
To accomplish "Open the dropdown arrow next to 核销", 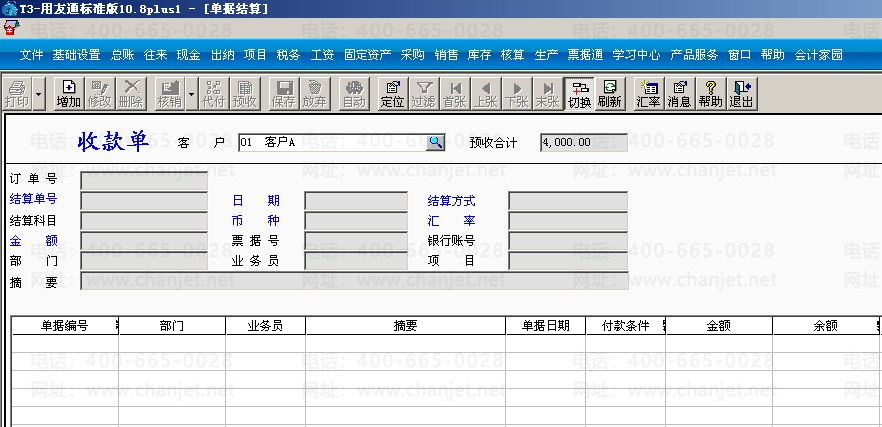I will [x=191, y=93].
